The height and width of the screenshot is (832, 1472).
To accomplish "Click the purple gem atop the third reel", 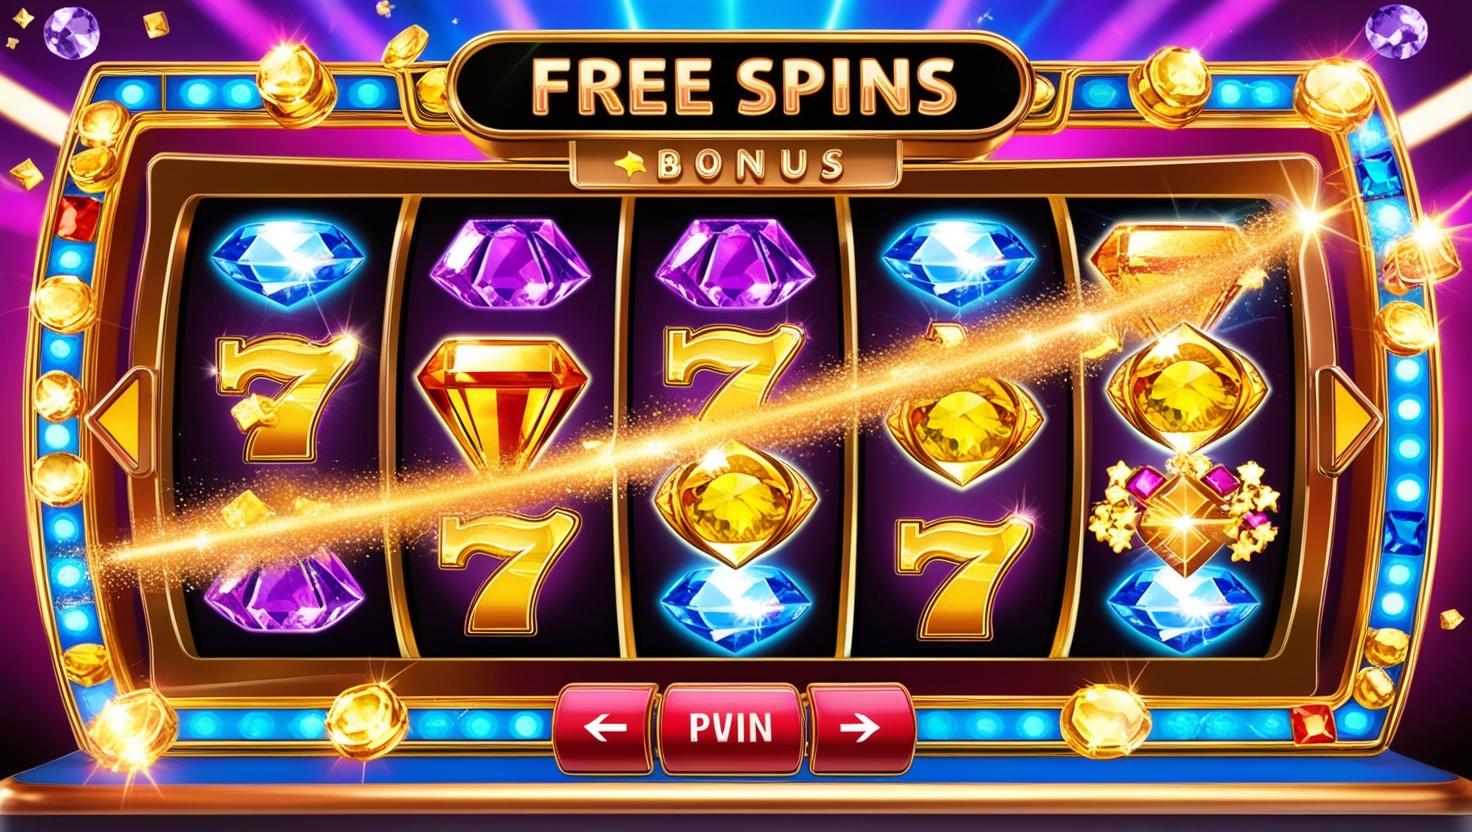I will [x=734, y=262].
